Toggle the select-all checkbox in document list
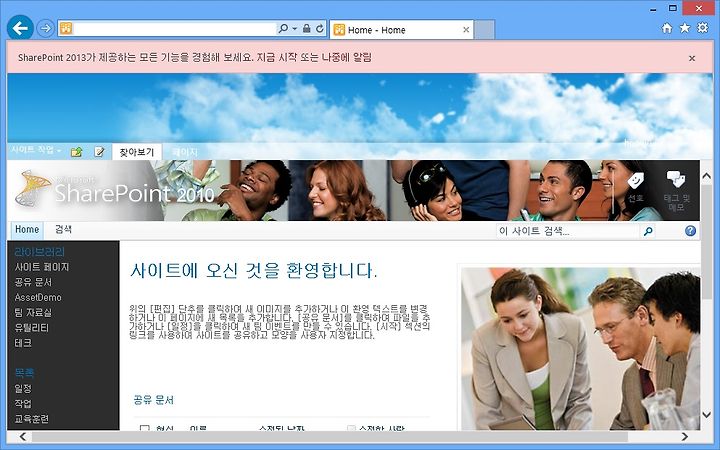The width and height of the screenshot is (720, 450). [144, 428]
